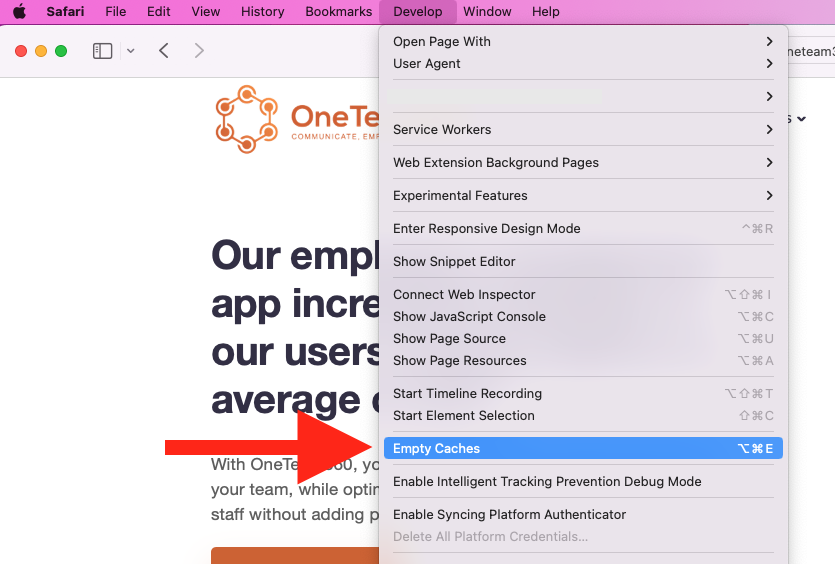
Task: Choose Start Timeline Recording
Action: [x=583, y=394]
